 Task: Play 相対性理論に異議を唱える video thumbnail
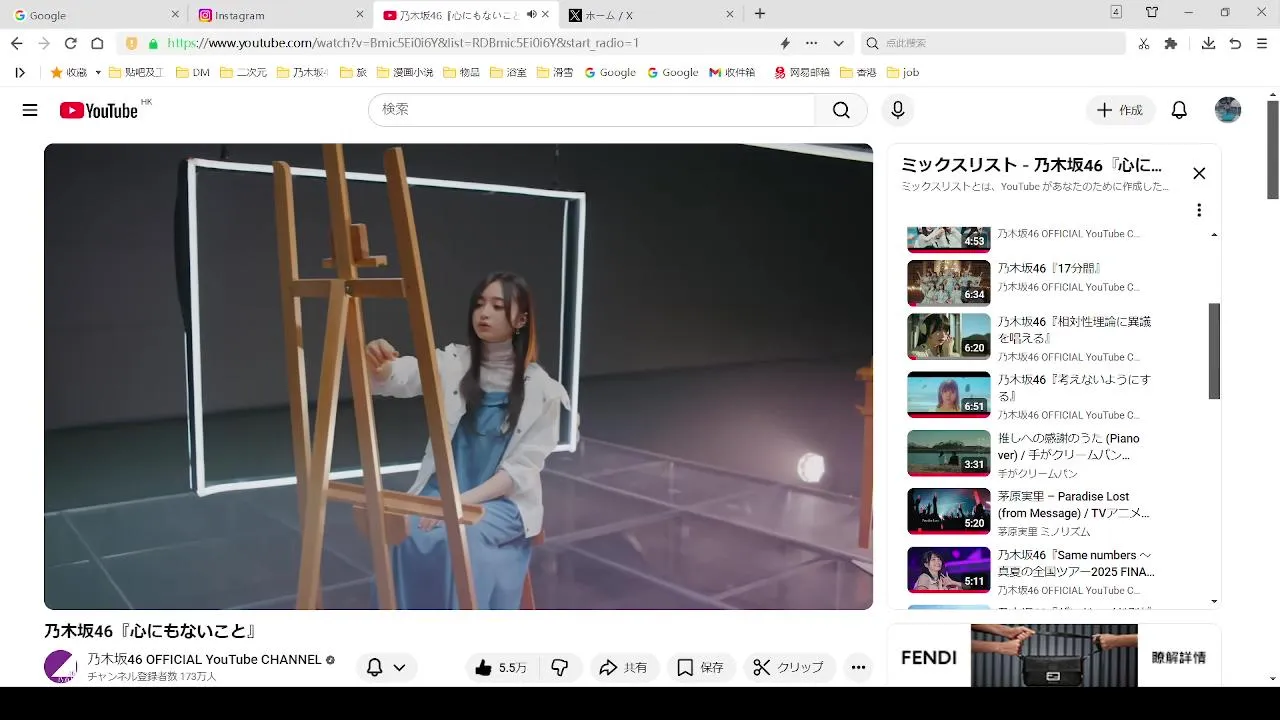[x=948, y=337]
